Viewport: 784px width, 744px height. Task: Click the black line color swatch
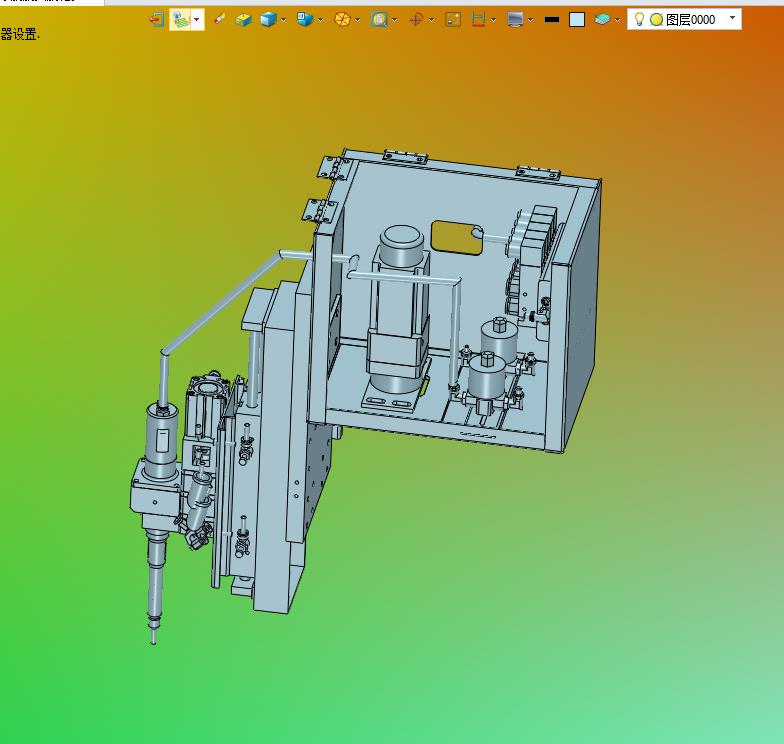552,20
